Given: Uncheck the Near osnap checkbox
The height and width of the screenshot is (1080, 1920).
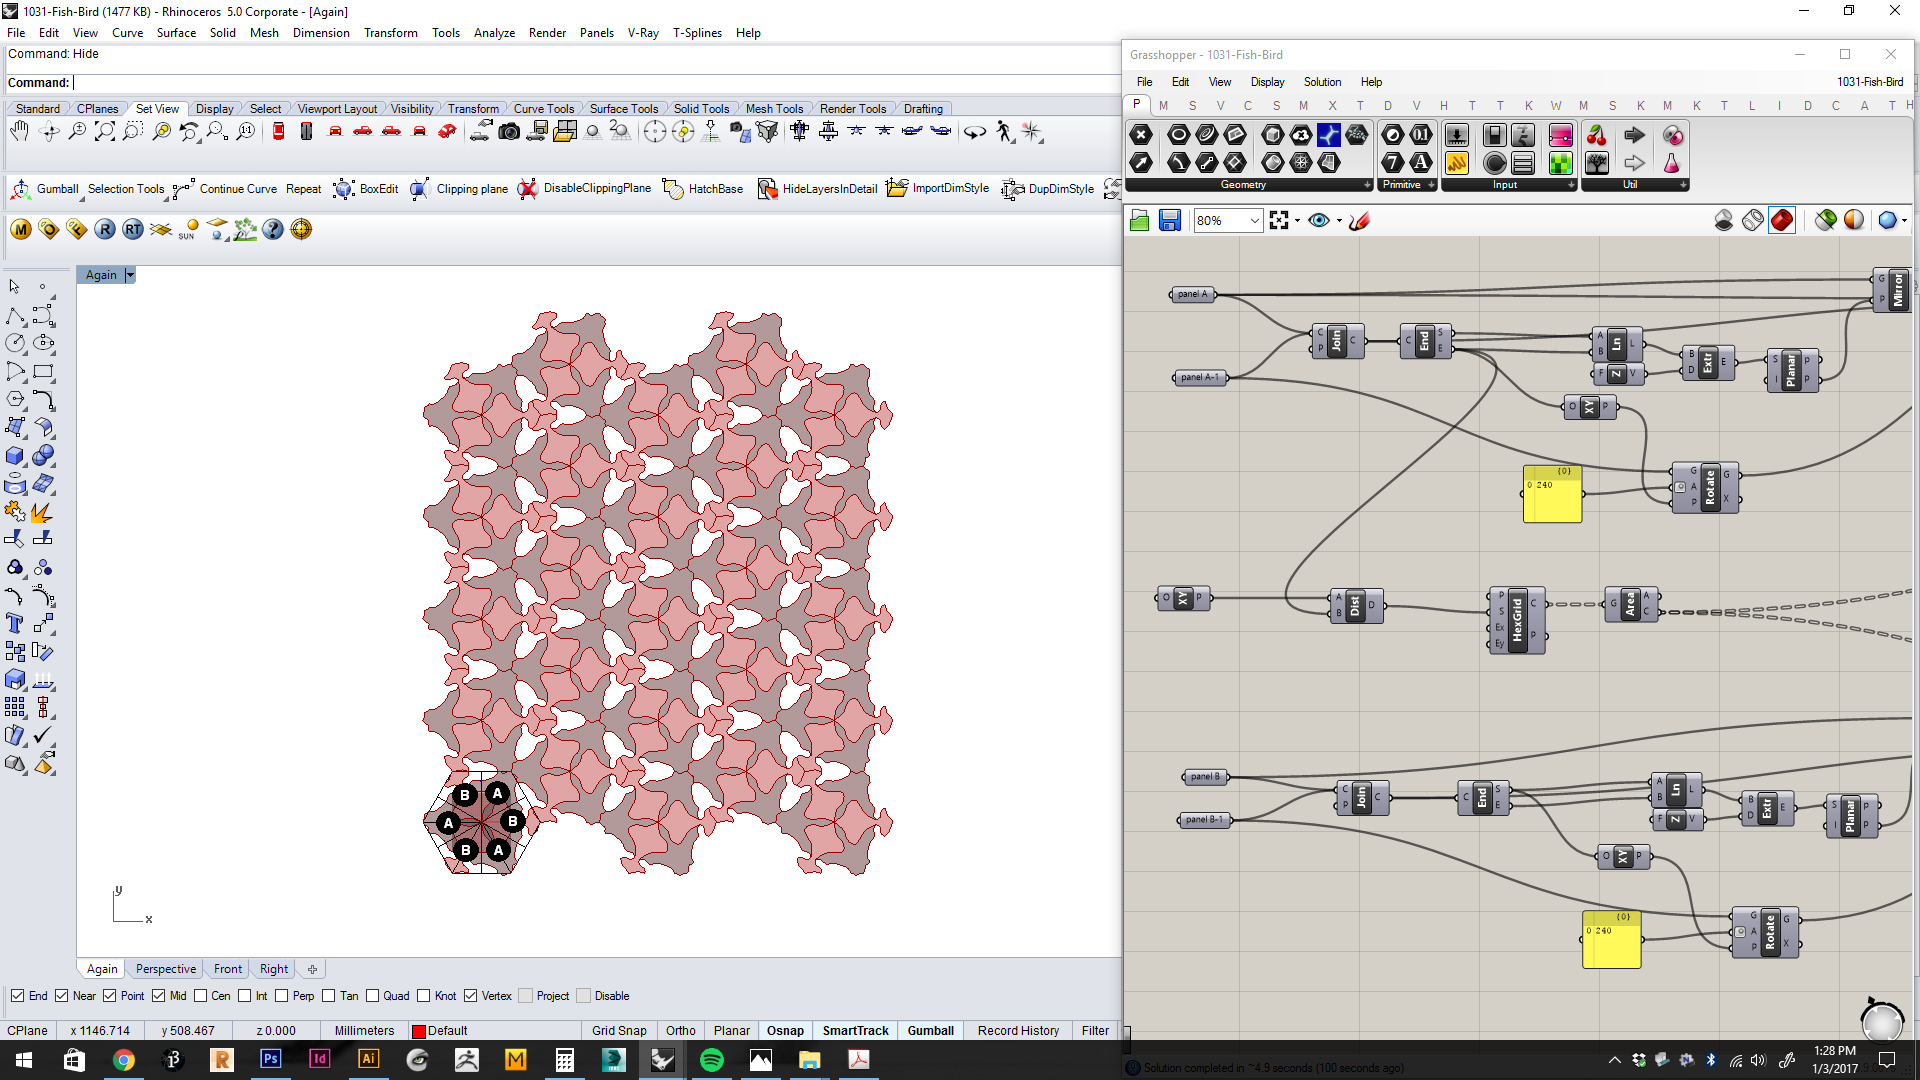Looking at the screenshot, I should tap(62, 996).
